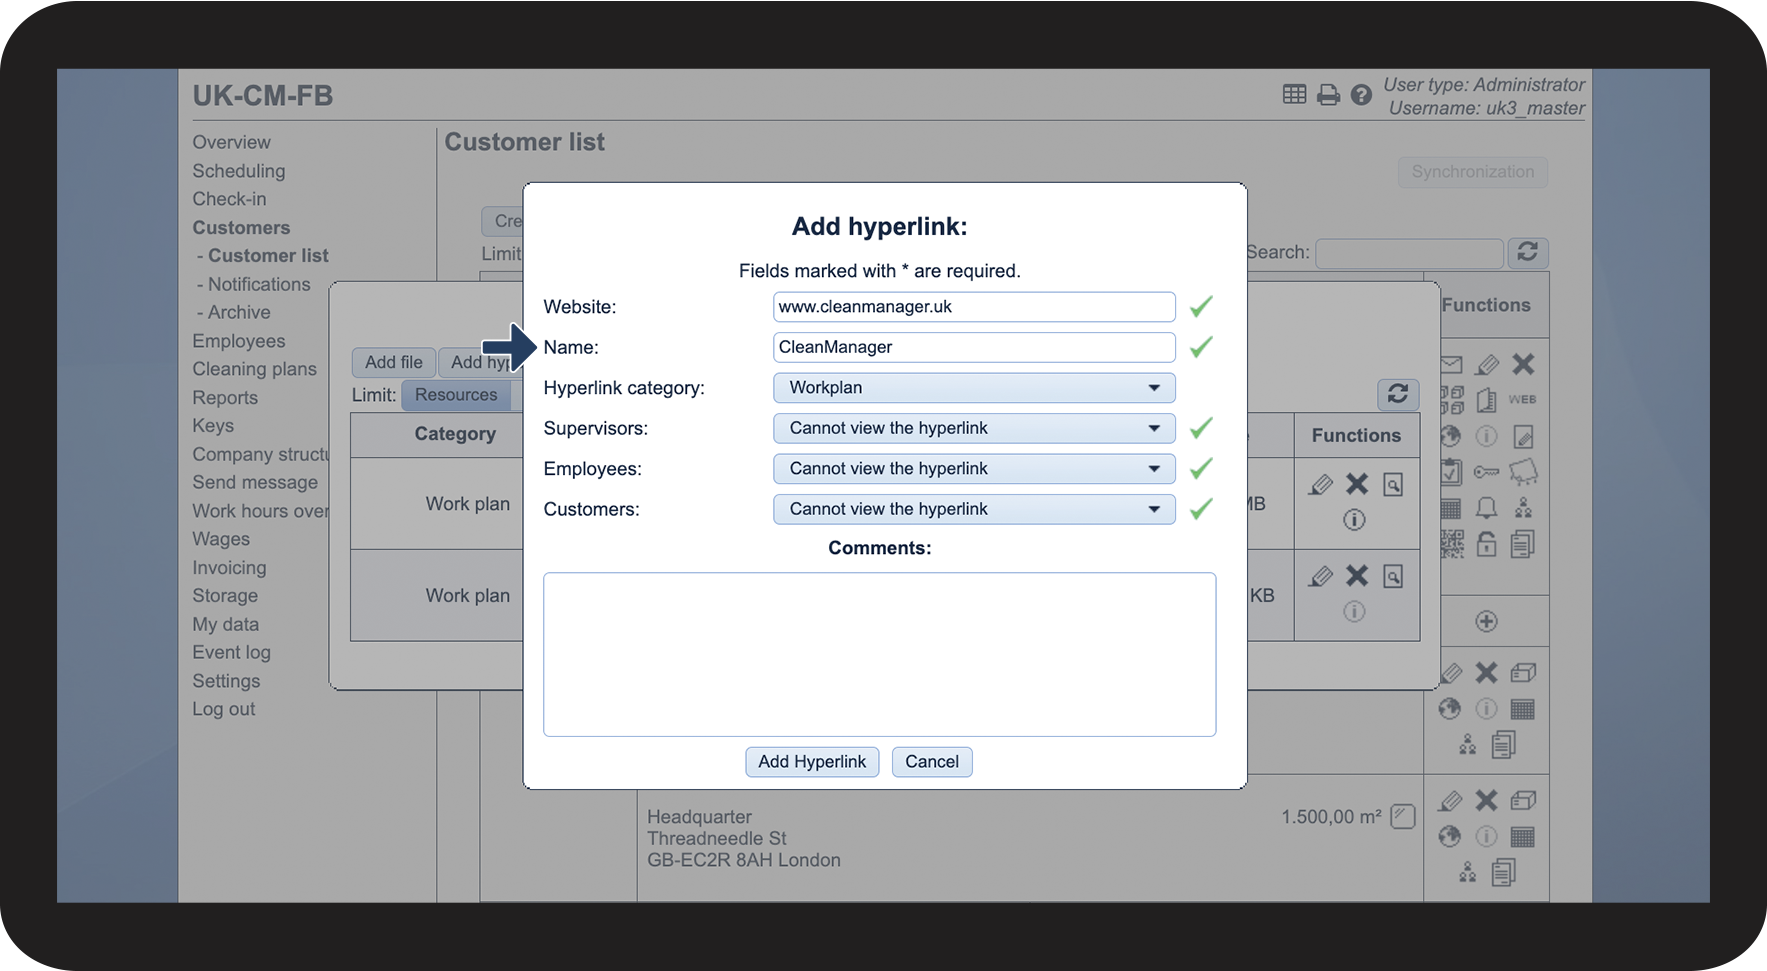Click the Category column header
Viewport: 1767px width, 971px height.
(x=455, y=434)
